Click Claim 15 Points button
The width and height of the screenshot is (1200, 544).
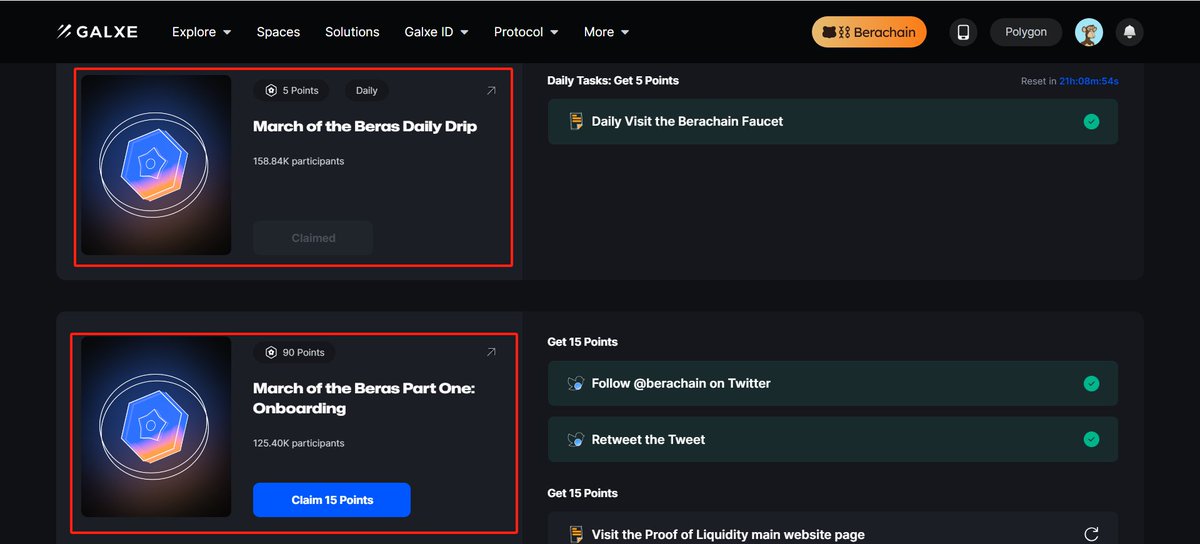coord(332,500)
